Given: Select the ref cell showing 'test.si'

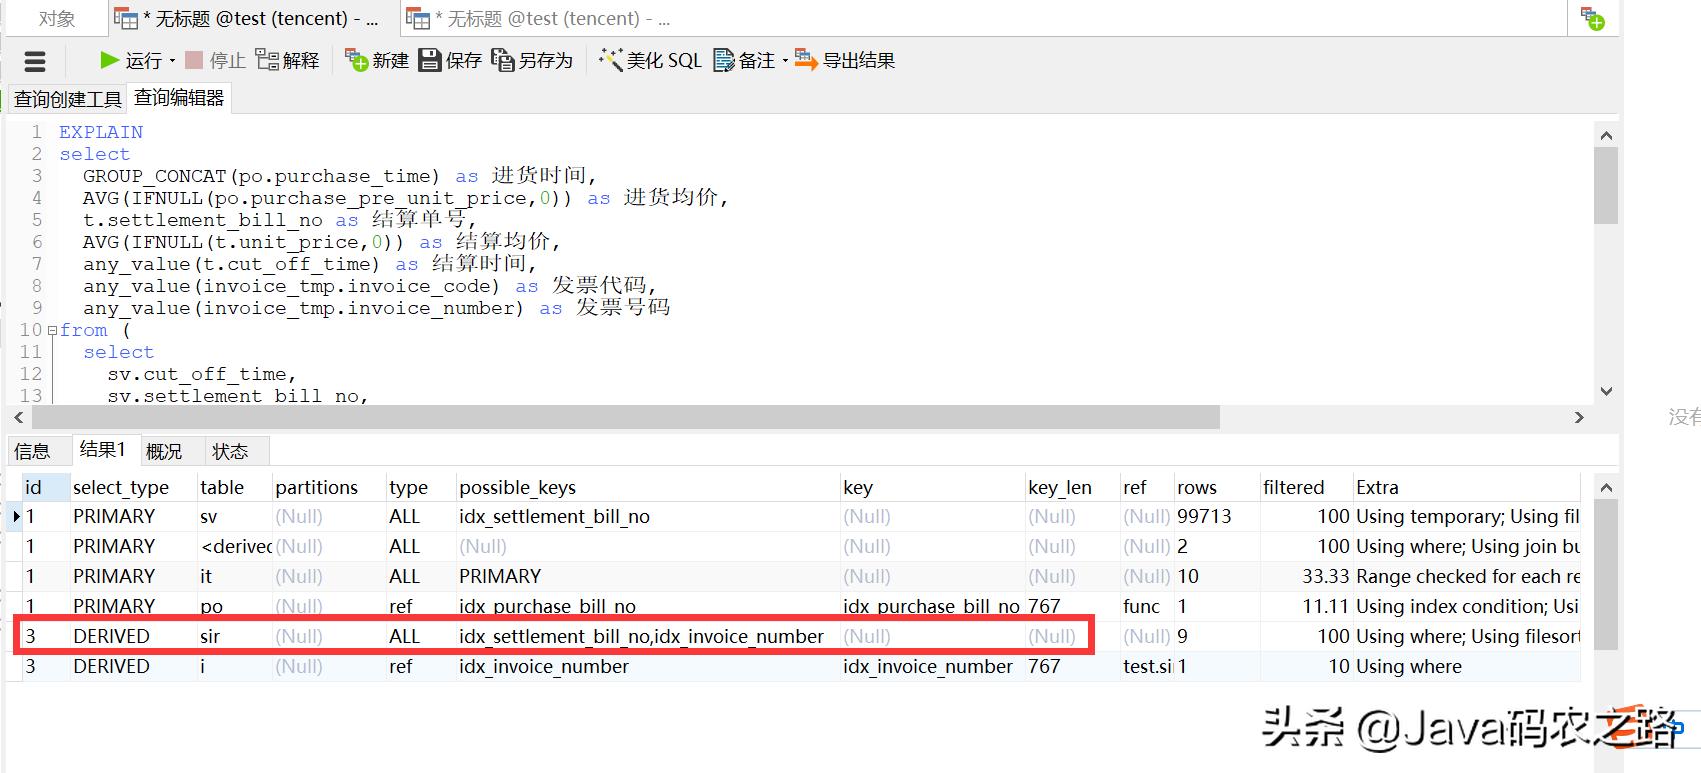Looking at the screenshot, I should click(x=1147, y=666).
